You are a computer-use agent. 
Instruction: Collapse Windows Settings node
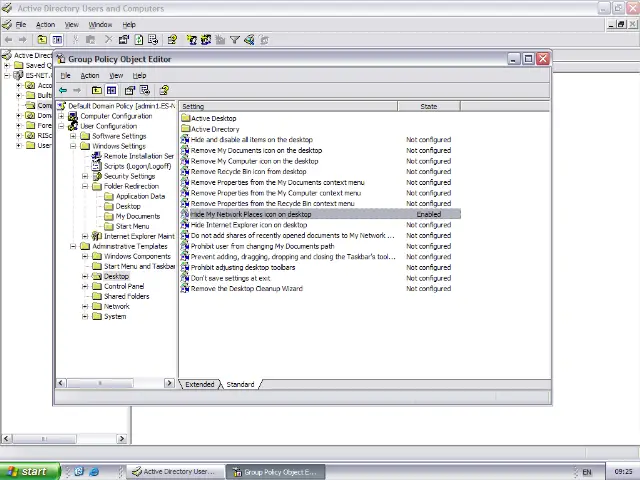tap(73, 146)
